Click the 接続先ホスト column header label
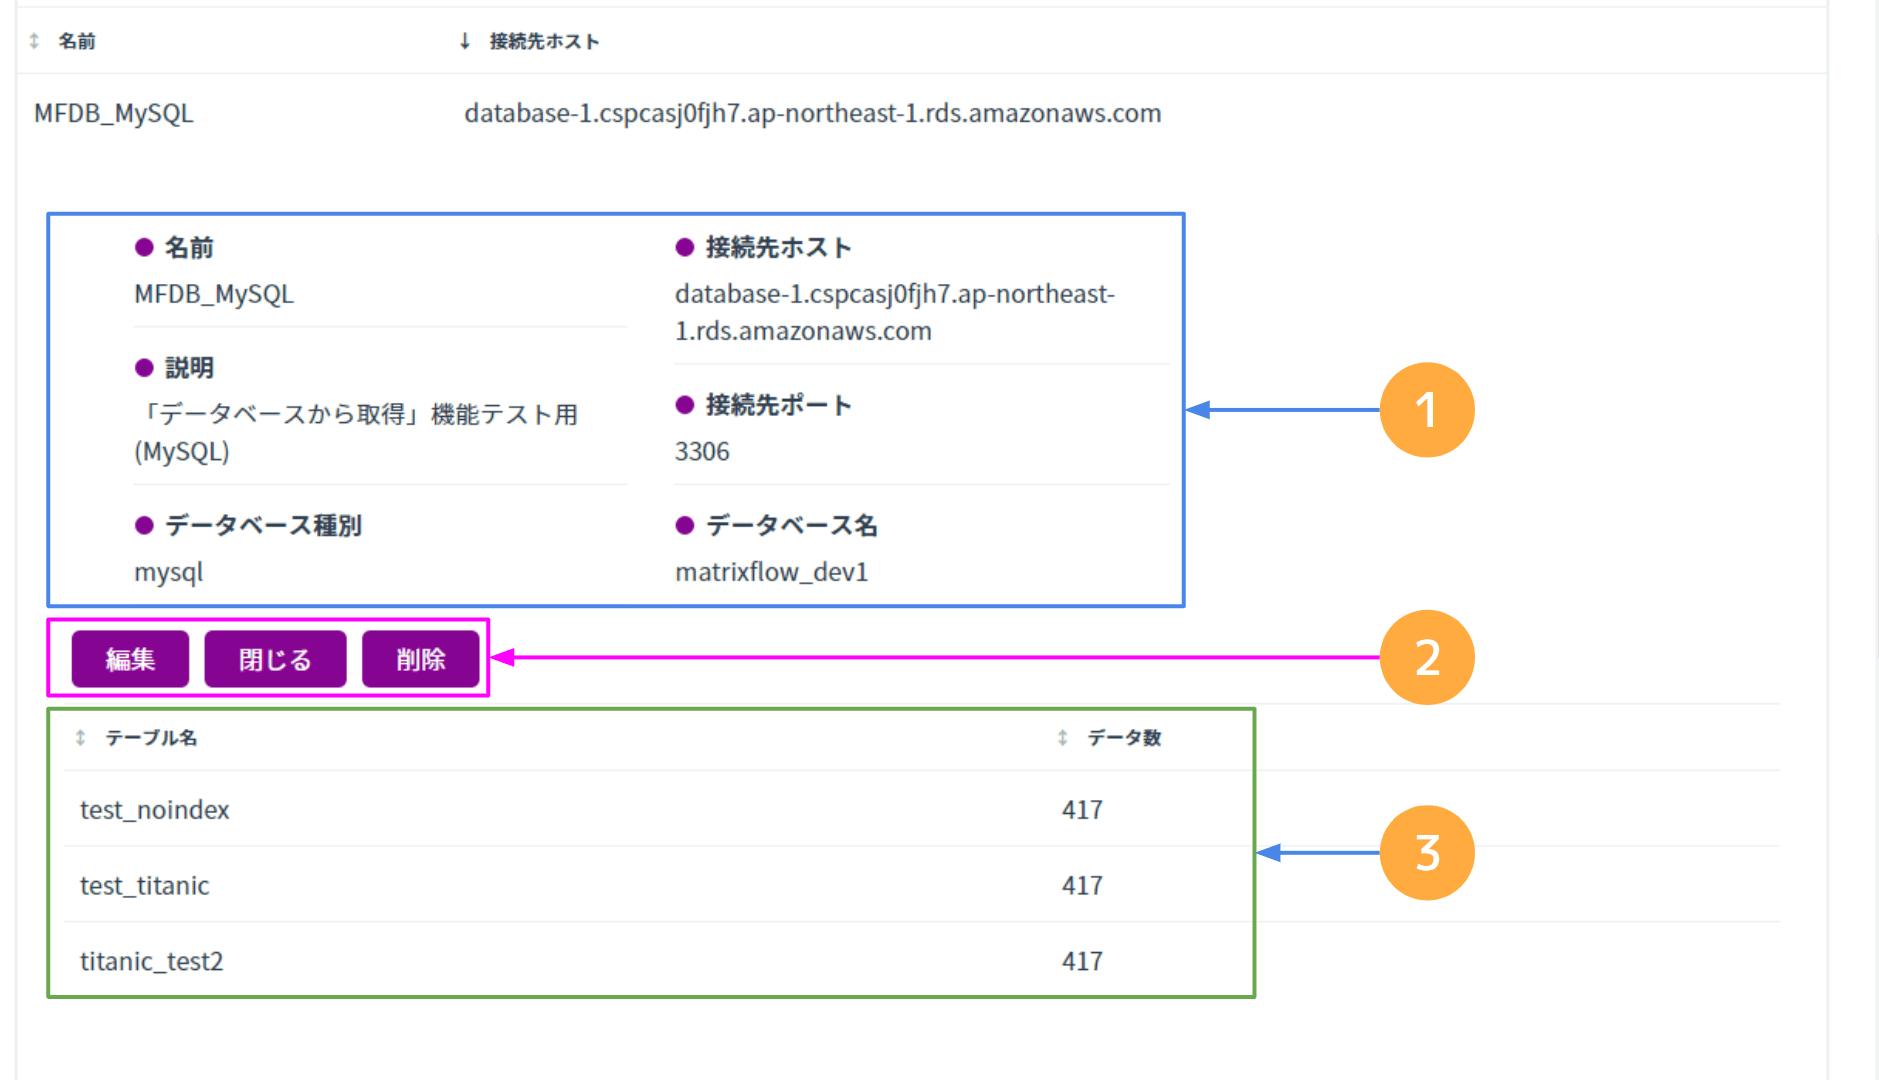 (544, 41)
